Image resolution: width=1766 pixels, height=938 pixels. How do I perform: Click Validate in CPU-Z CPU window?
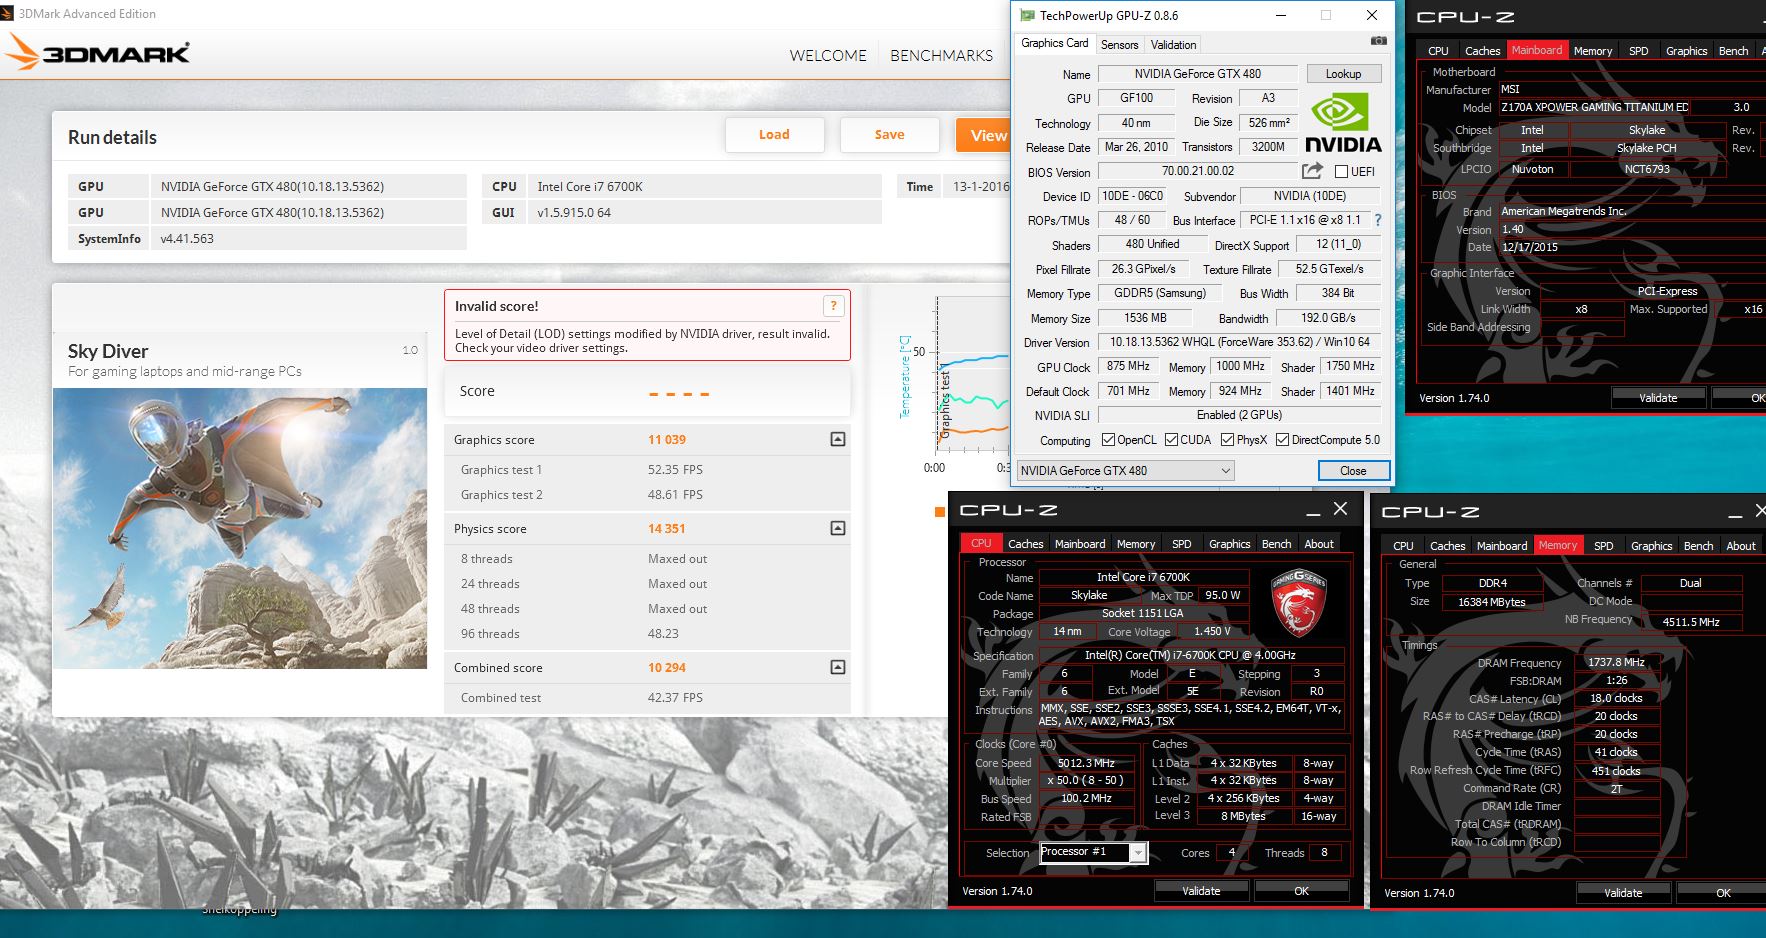pyautogui.click(x=1201, y=891)
